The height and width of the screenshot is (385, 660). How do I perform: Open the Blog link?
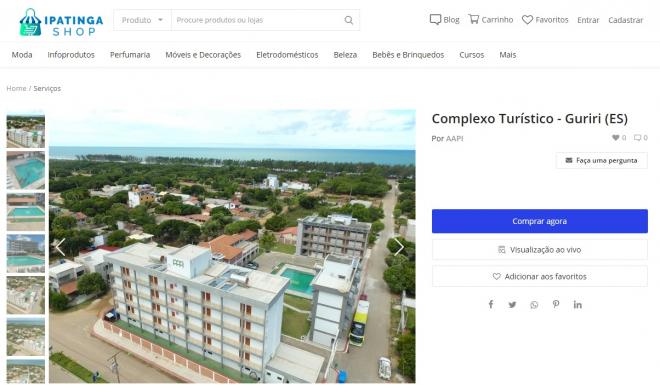coord(444,20)
